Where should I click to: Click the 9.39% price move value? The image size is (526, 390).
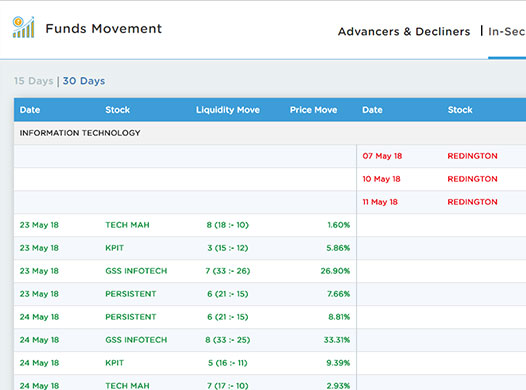[x=338, y=363]
